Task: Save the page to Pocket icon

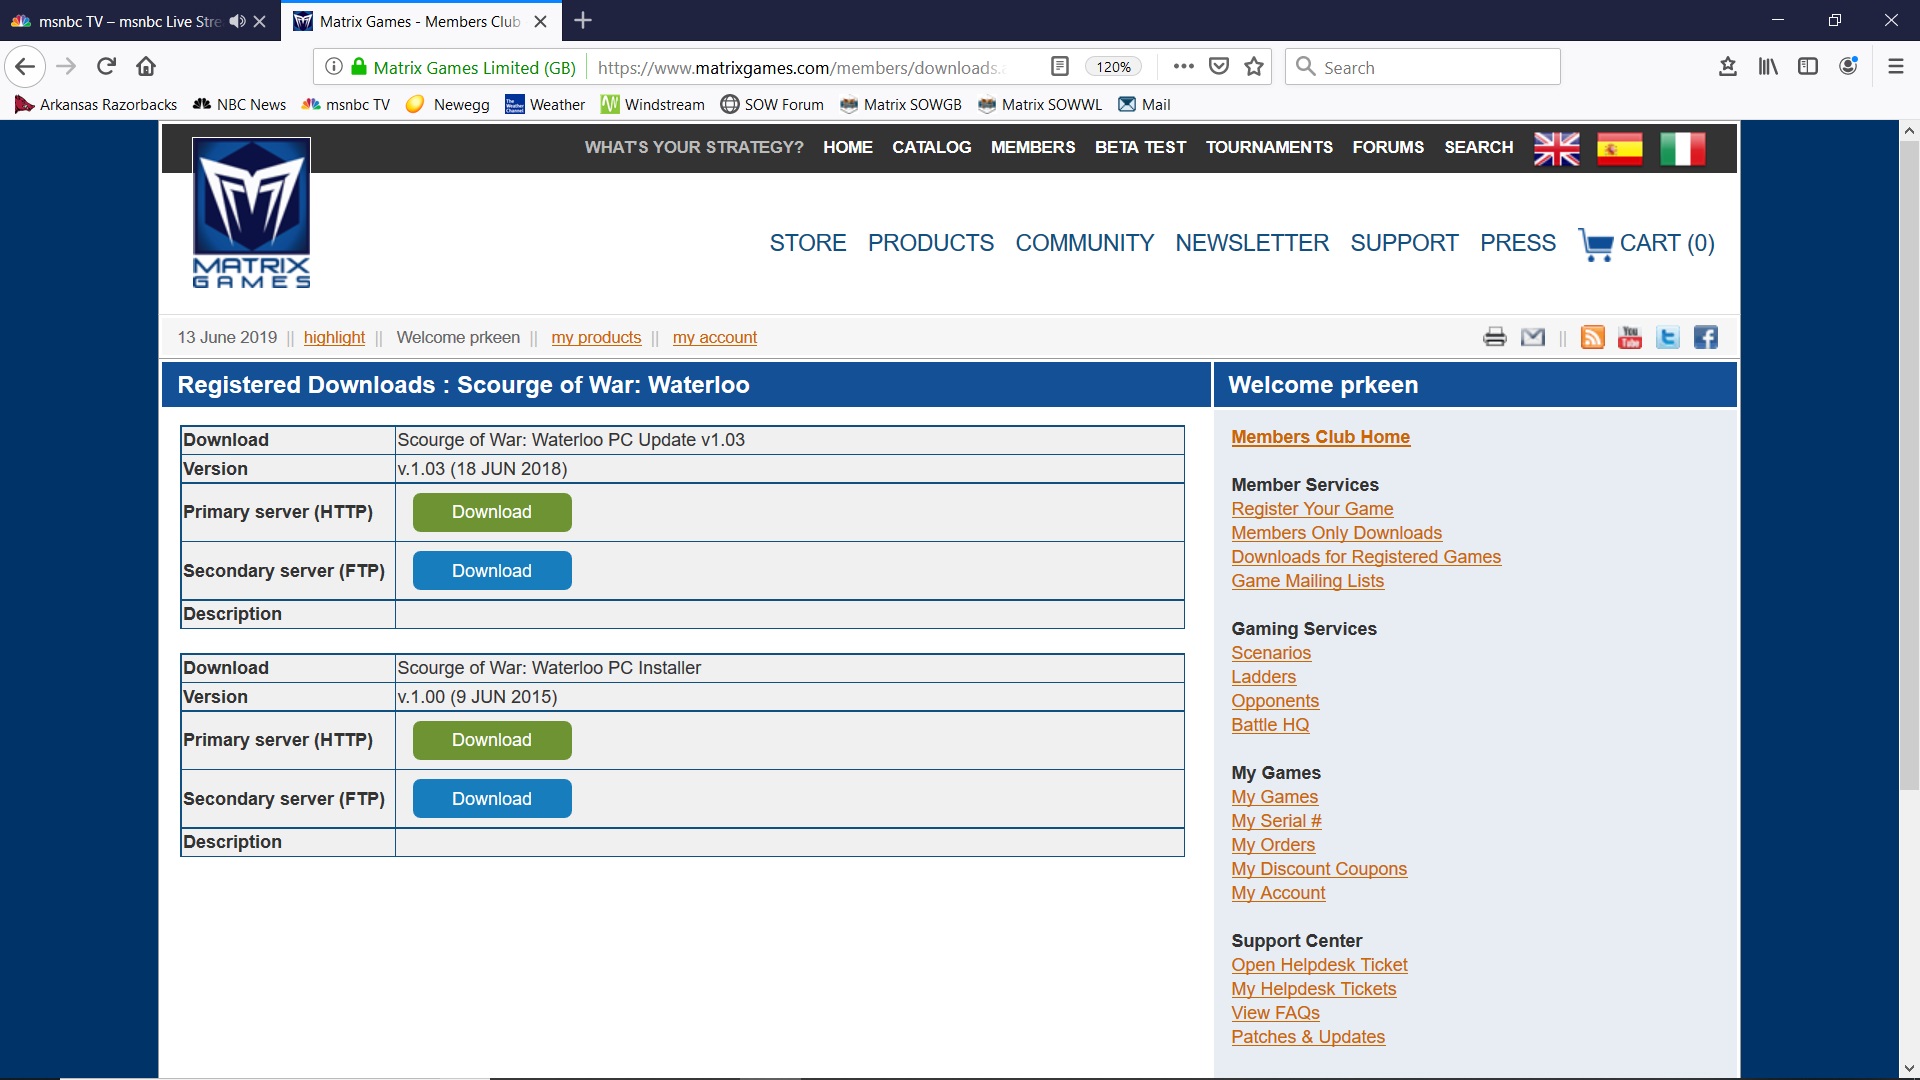Action: [x=1219, y=67]
